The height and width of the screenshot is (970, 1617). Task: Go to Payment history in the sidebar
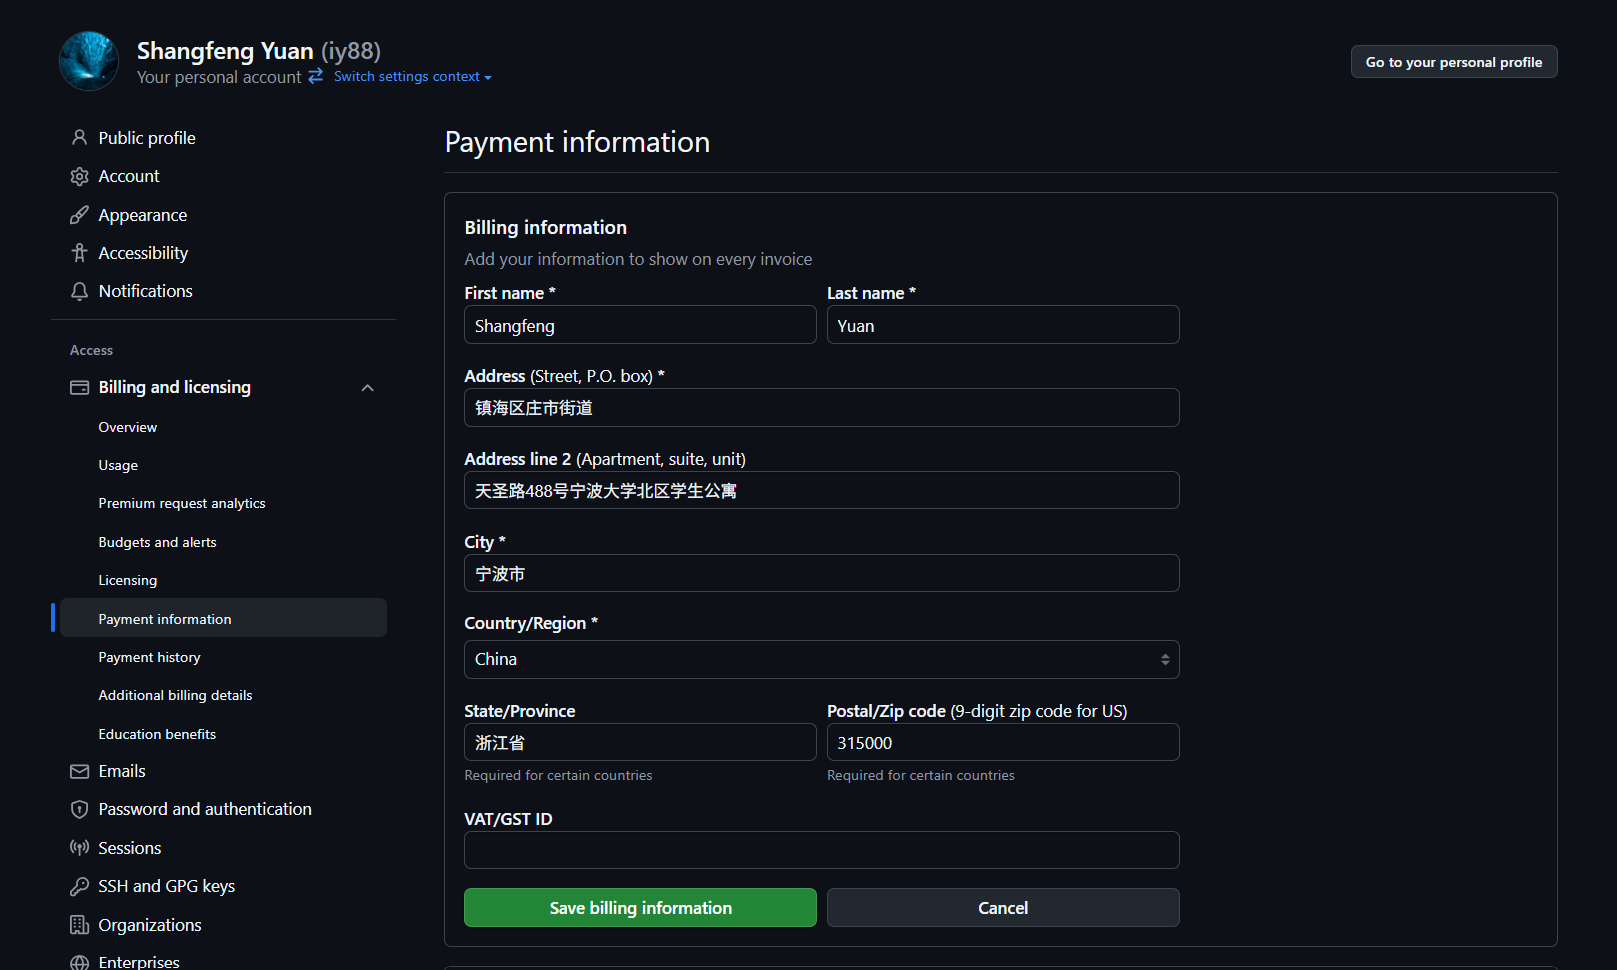point(149,657)
